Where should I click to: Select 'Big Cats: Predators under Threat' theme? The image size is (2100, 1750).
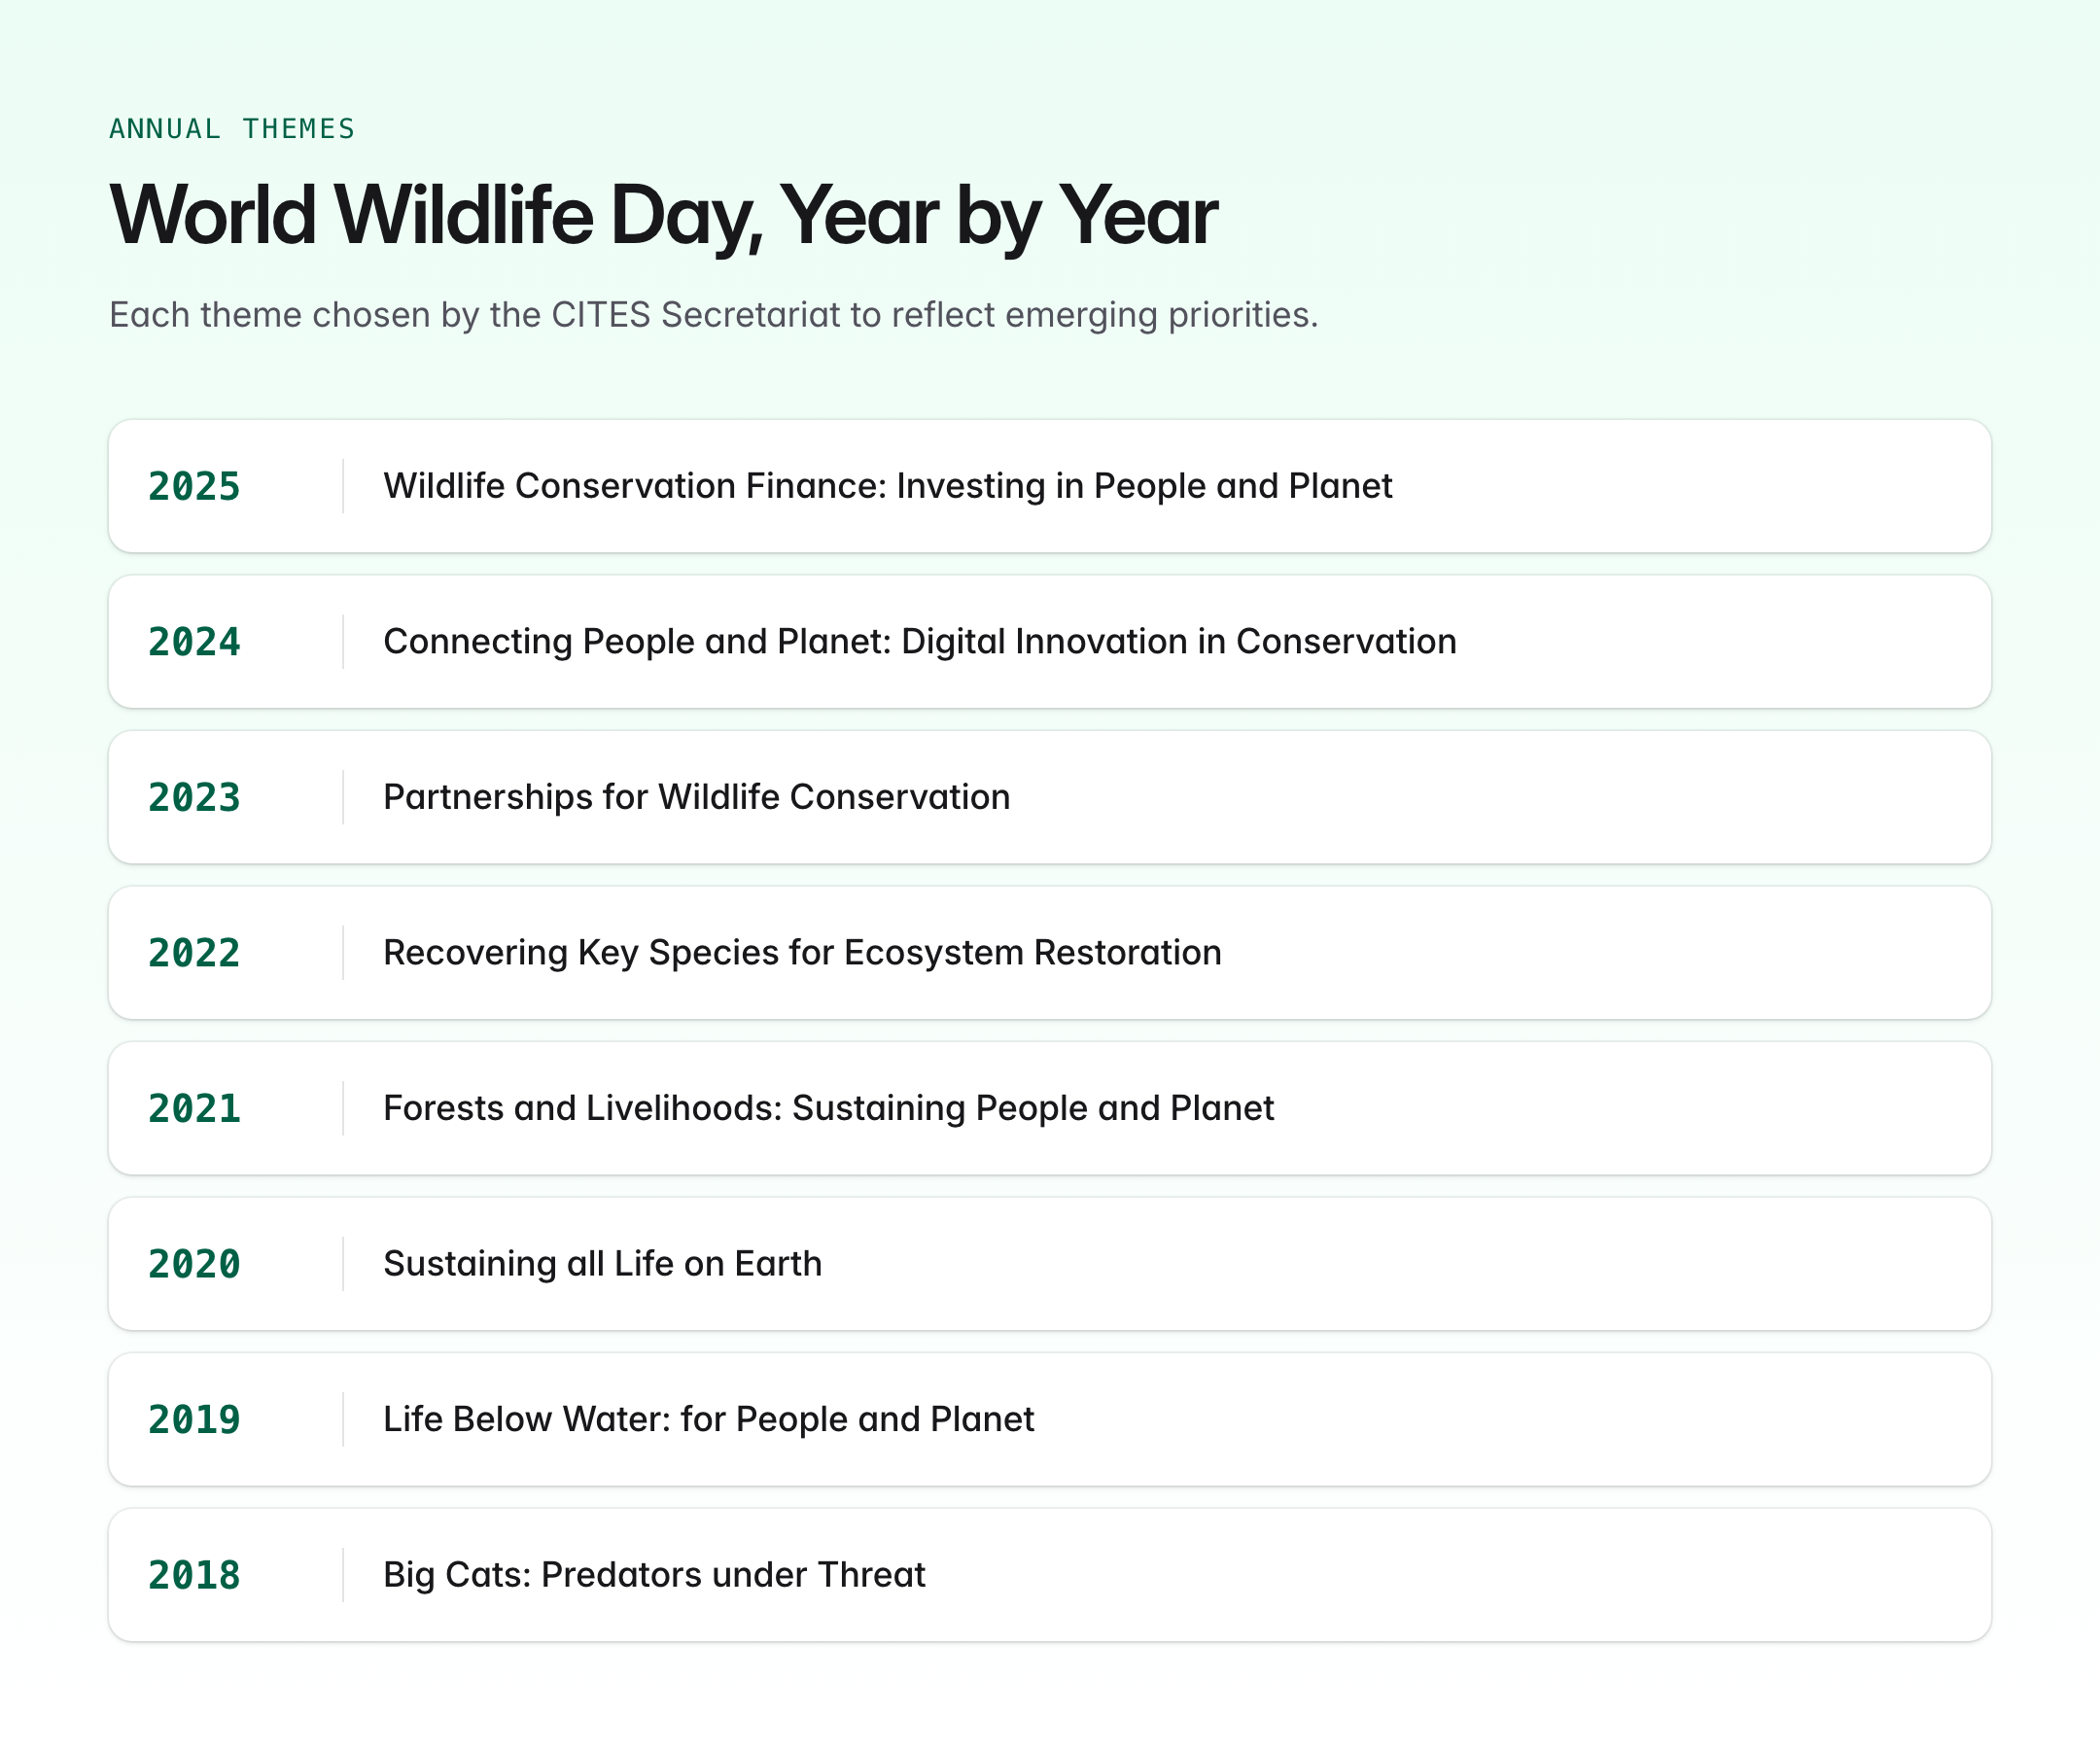click(x=654, y=1575)
